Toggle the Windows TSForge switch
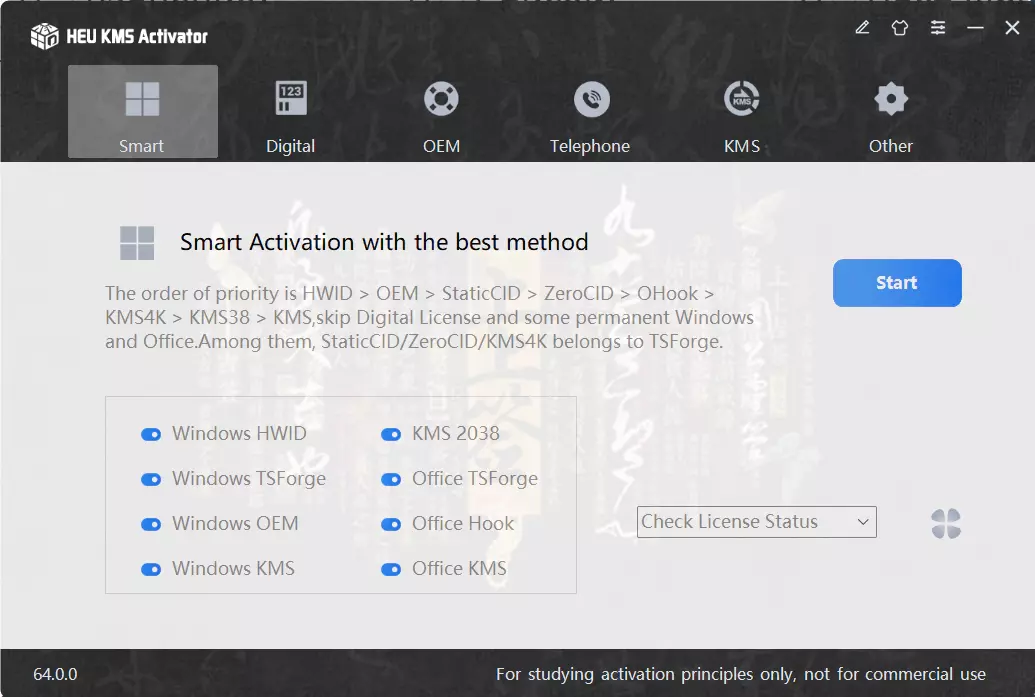Viewport: 1035px width, 697px height. [151, 479]
